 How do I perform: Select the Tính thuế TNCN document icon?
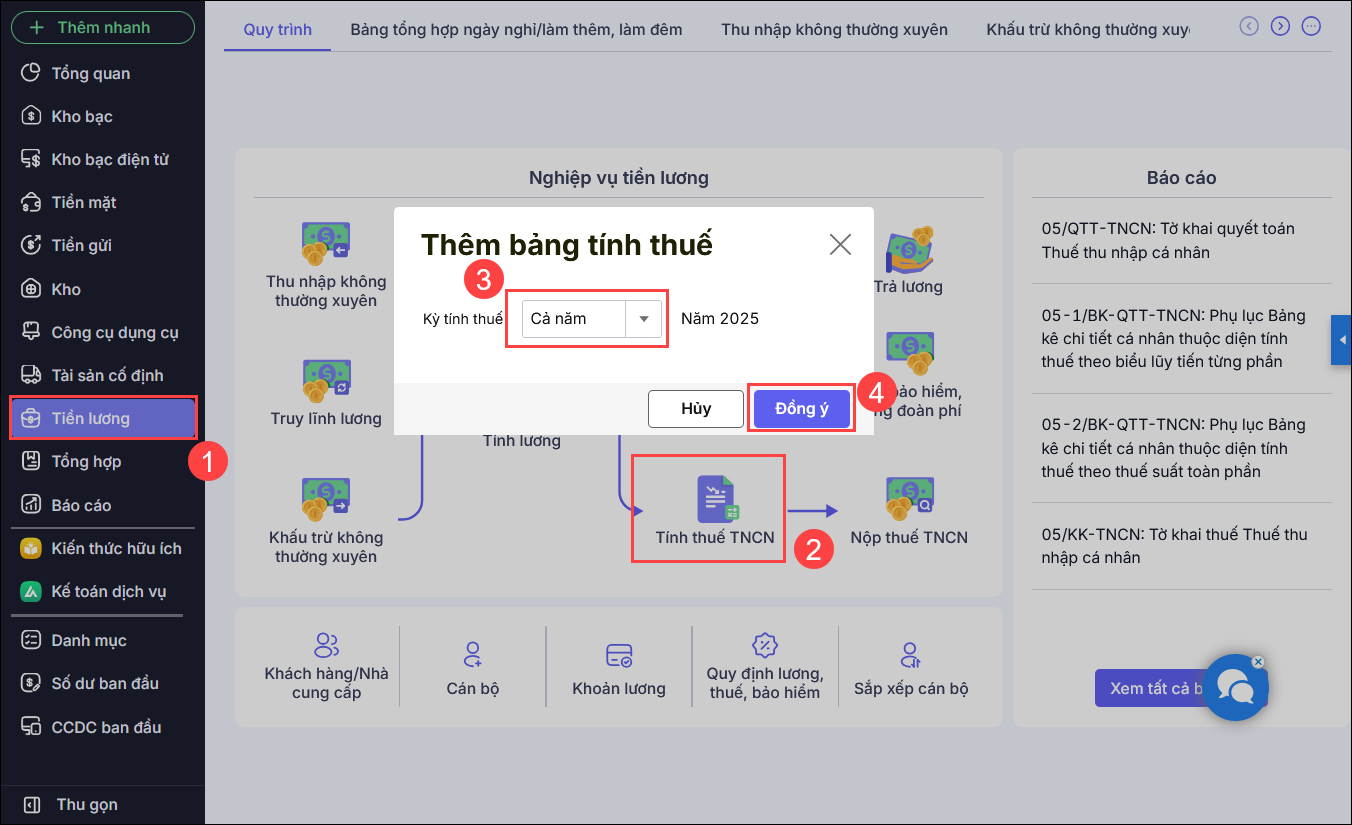point(716,499)
